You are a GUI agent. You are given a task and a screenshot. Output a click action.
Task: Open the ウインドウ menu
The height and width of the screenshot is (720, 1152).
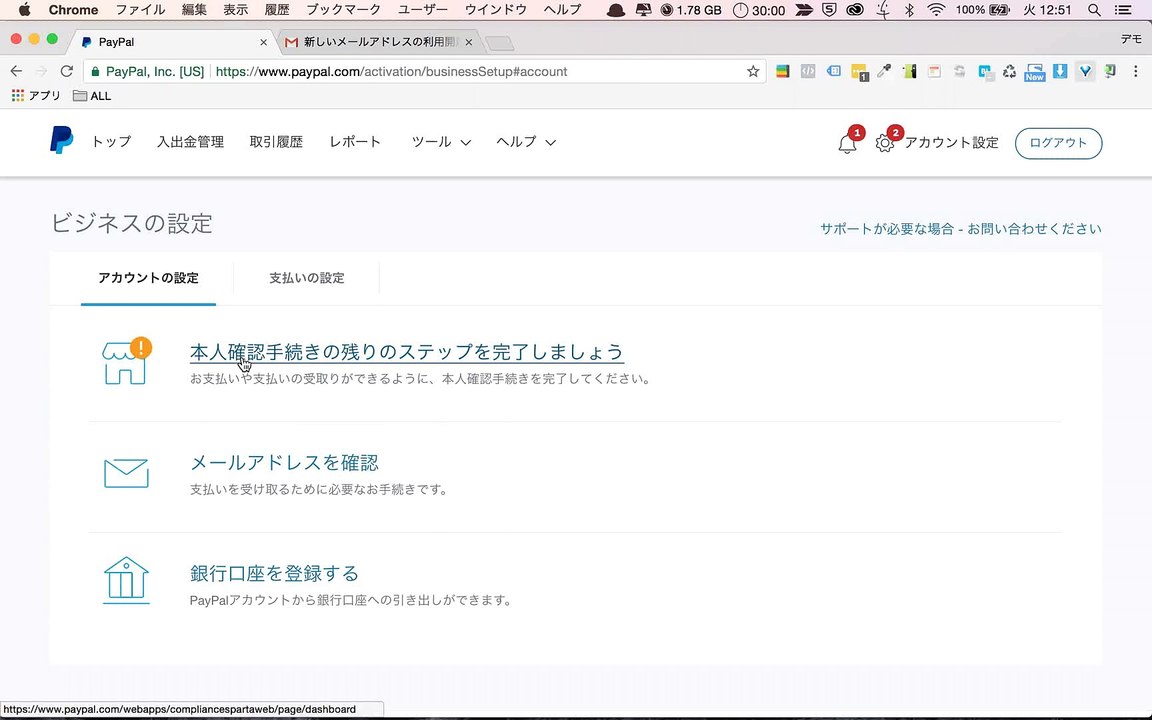click(x=496, y=10)
